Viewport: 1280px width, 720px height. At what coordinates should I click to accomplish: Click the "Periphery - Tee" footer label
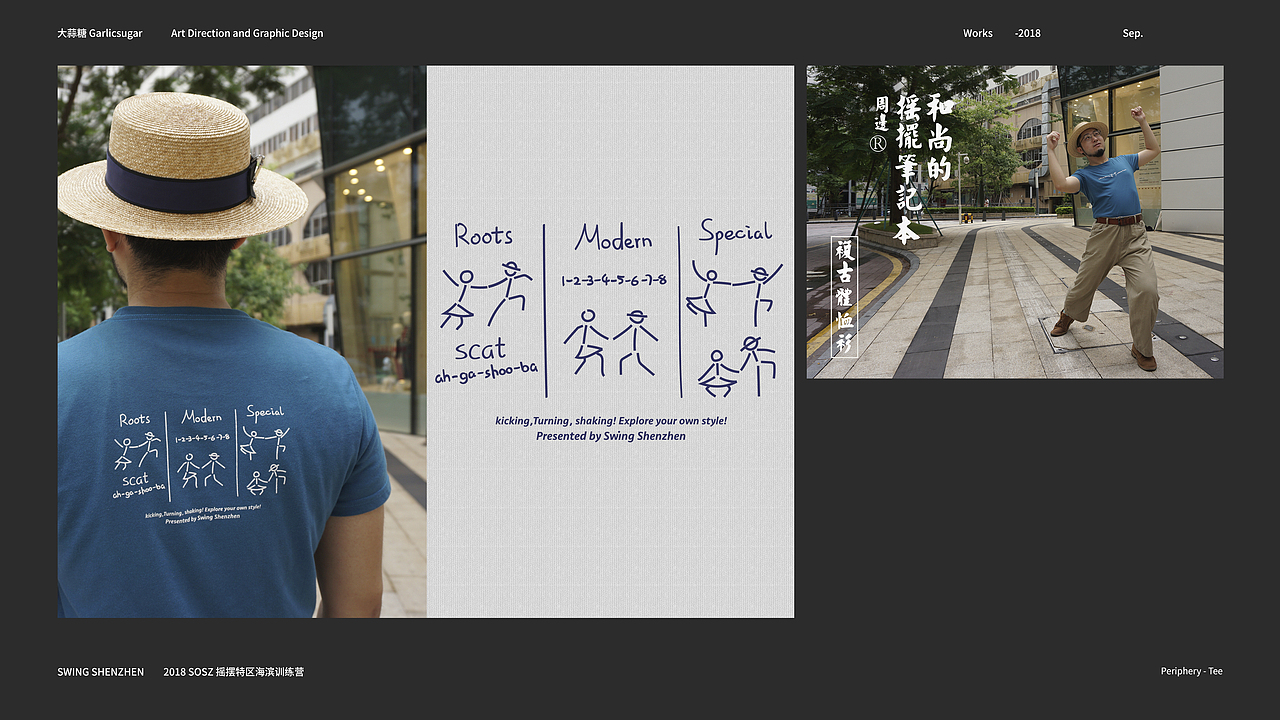point(1192,671)
